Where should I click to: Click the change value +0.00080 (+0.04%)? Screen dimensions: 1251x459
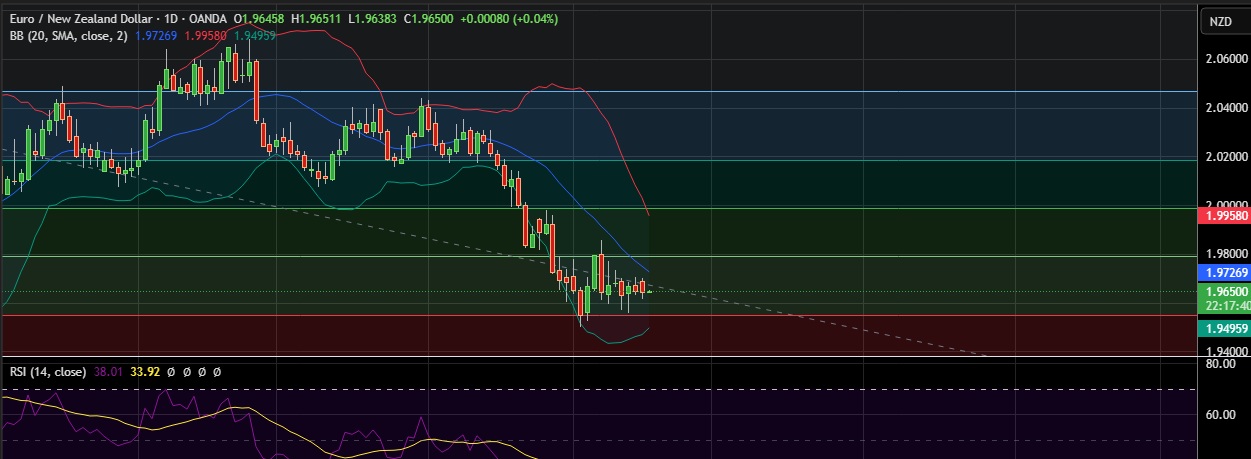(509, 19)
